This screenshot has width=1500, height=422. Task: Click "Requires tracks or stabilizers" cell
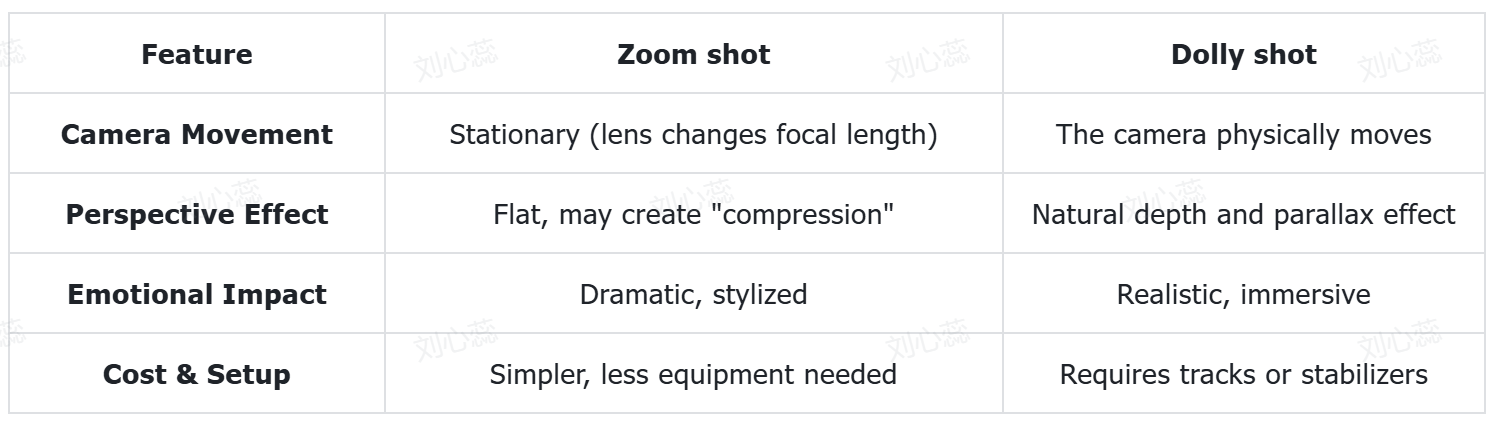[x=1243, y=374]
